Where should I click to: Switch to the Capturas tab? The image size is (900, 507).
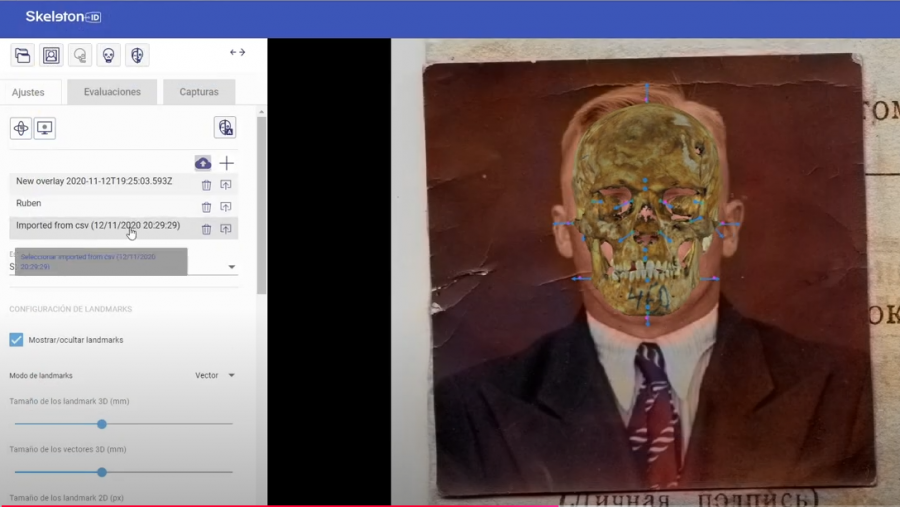(x=199, y=92)
